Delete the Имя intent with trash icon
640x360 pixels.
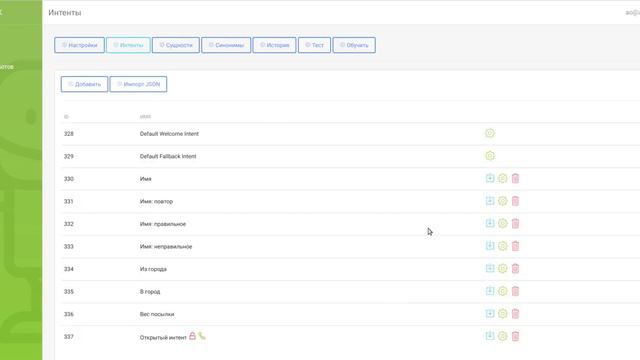coord(515,178)
